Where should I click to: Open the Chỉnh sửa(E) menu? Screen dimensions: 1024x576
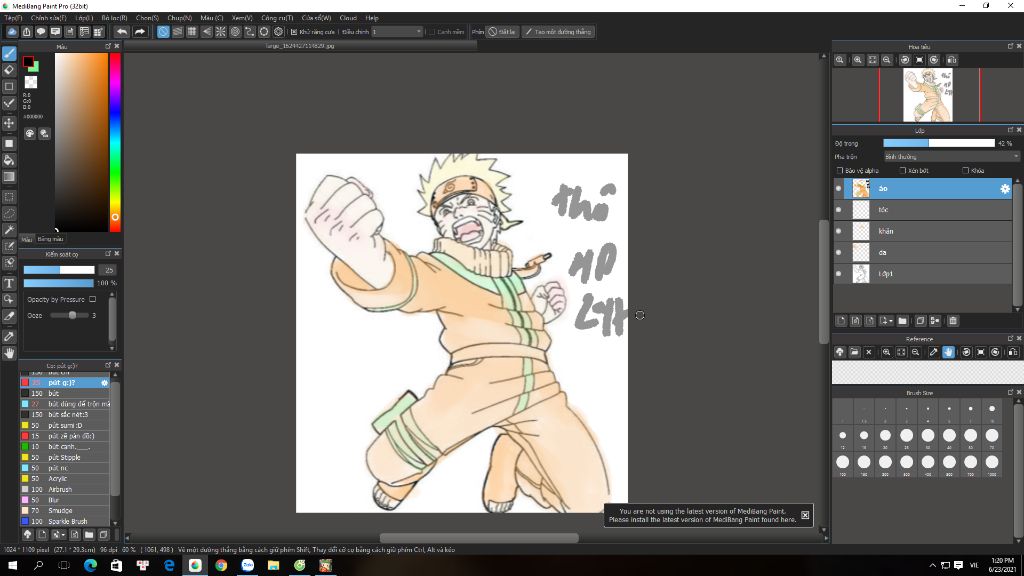(x=48, y=18)
